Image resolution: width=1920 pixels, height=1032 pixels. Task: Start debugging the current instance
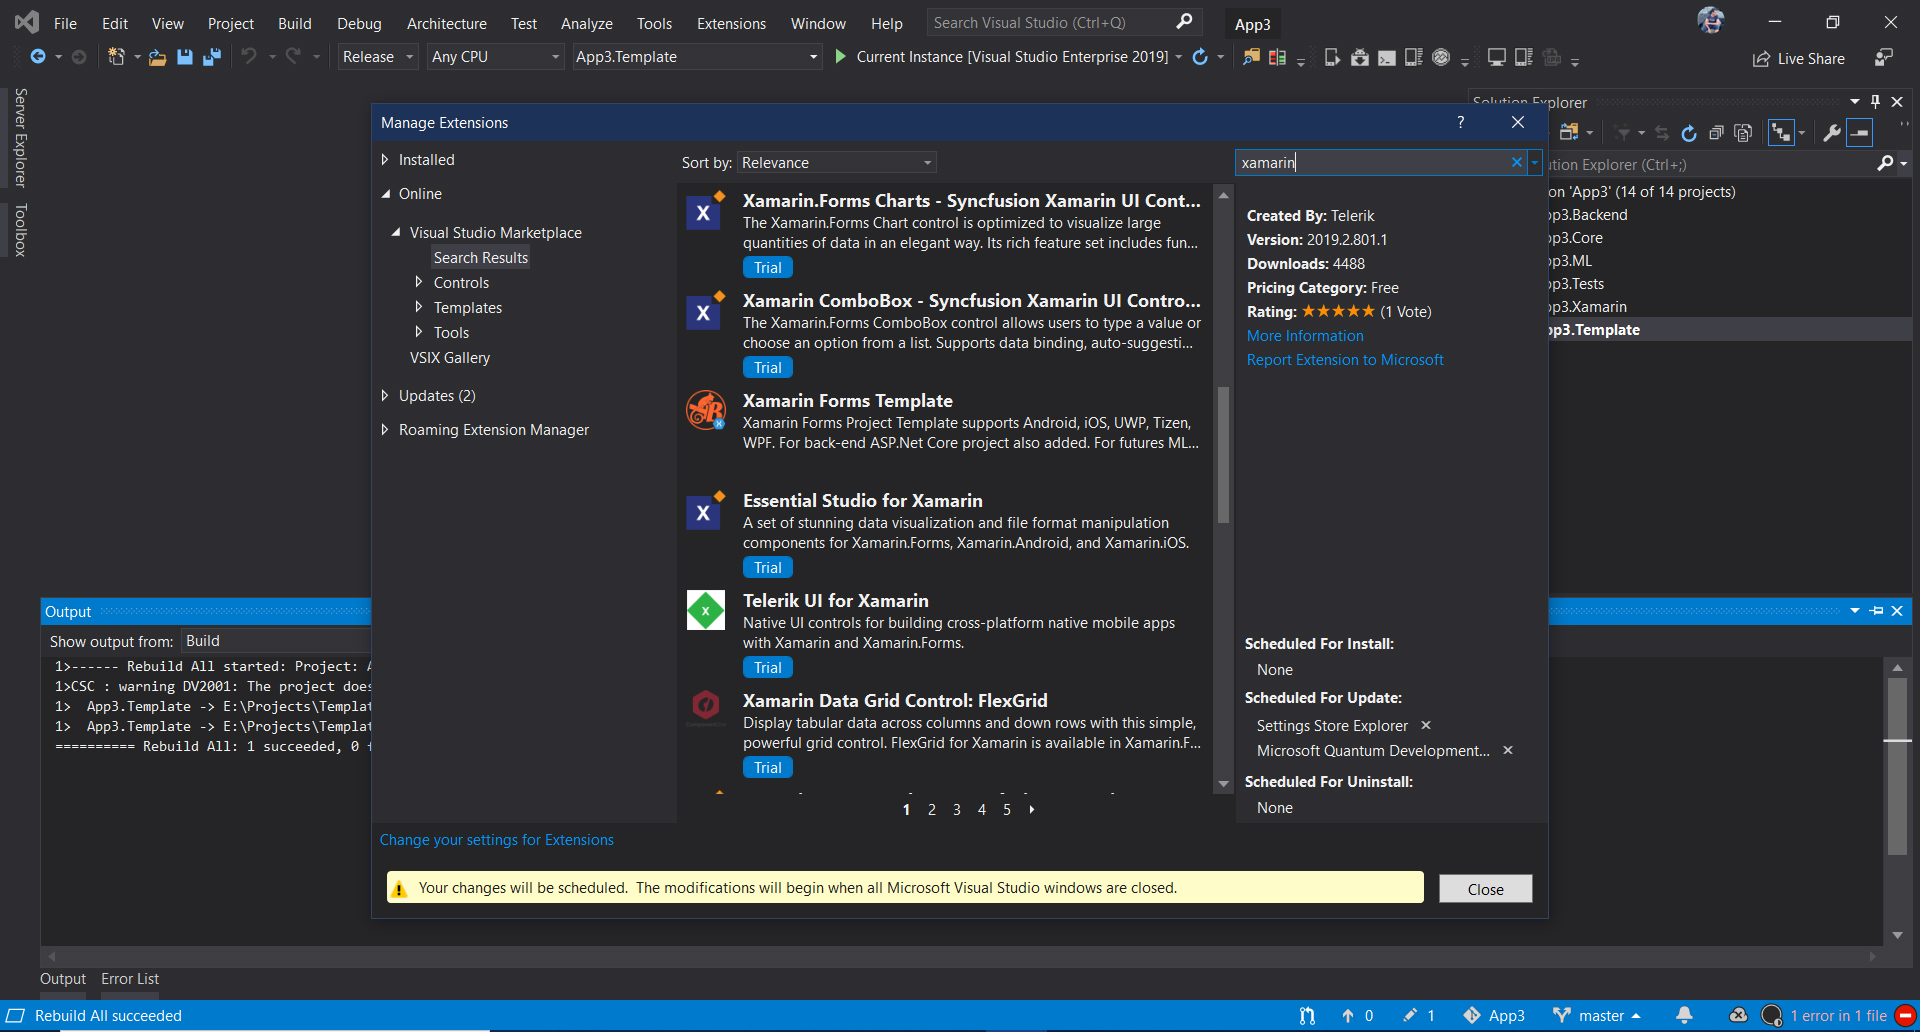(x=840, y=57)
